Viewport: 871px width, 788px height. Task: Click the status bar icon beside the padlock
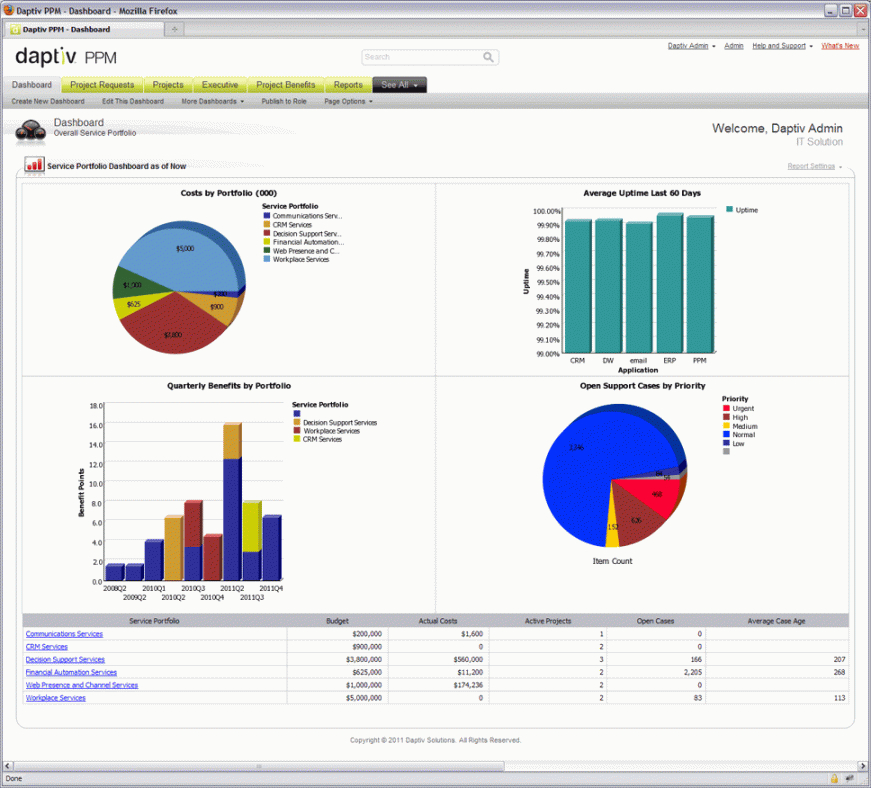[851, 778]
